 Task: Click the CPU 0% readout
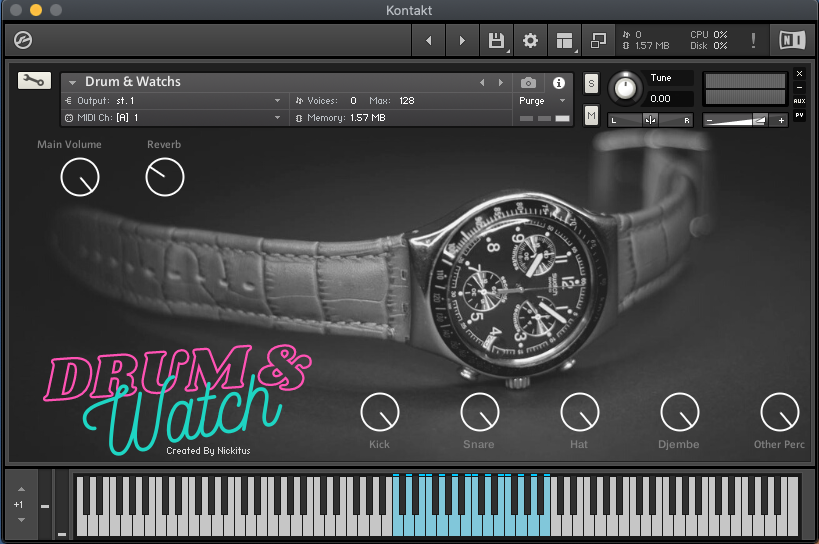tap(708, 34)
